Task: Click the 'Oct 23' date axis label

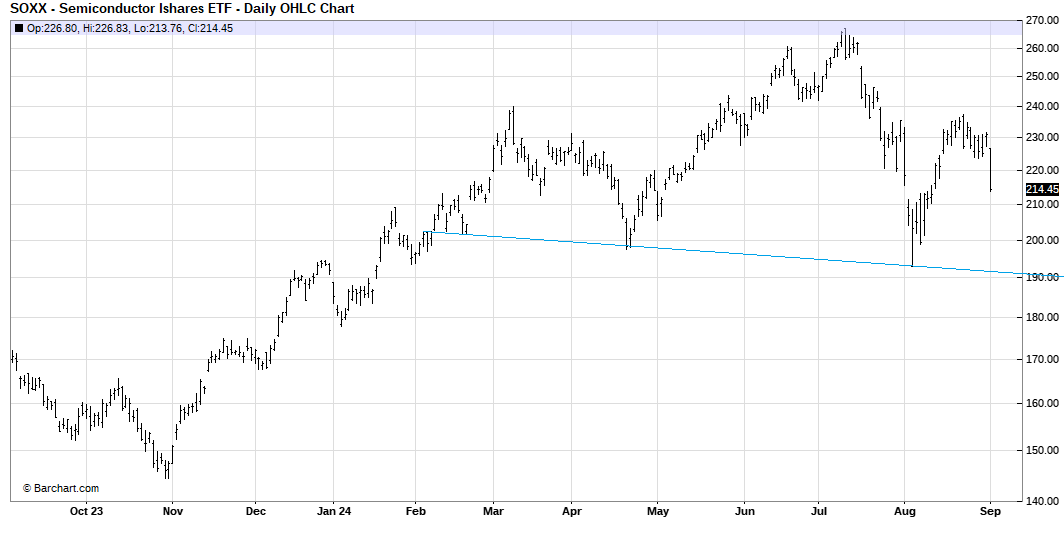Action: 87,511
